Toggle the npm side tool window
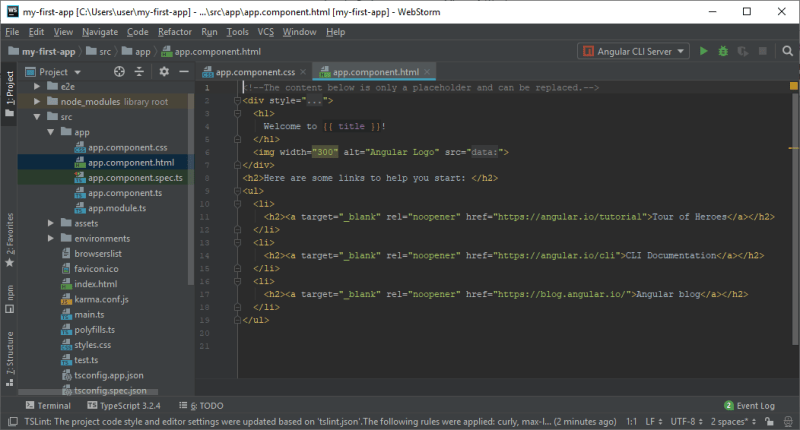 [10, 299]
